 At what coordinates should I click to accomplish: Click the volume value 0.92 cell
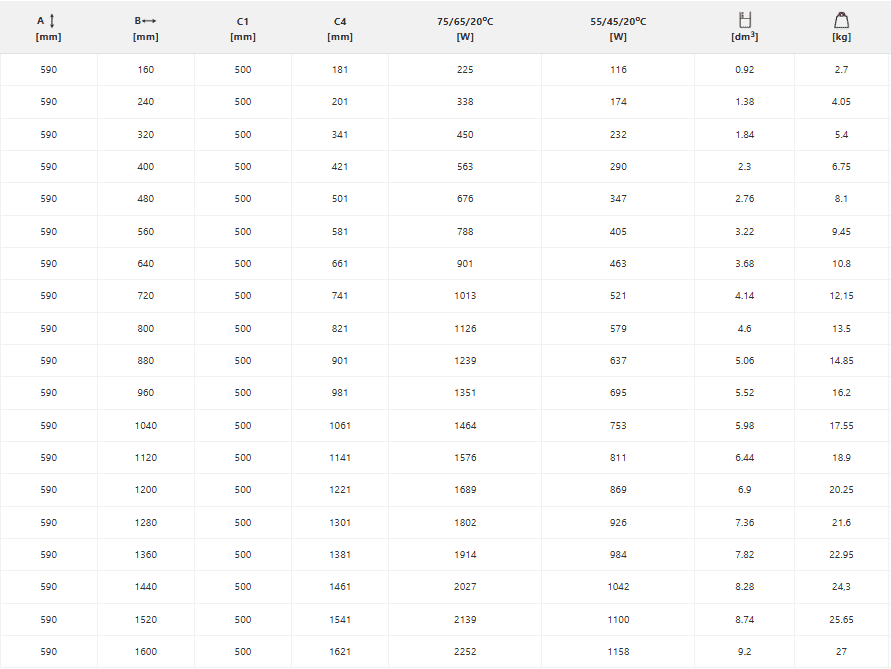(x=744, y=70)
